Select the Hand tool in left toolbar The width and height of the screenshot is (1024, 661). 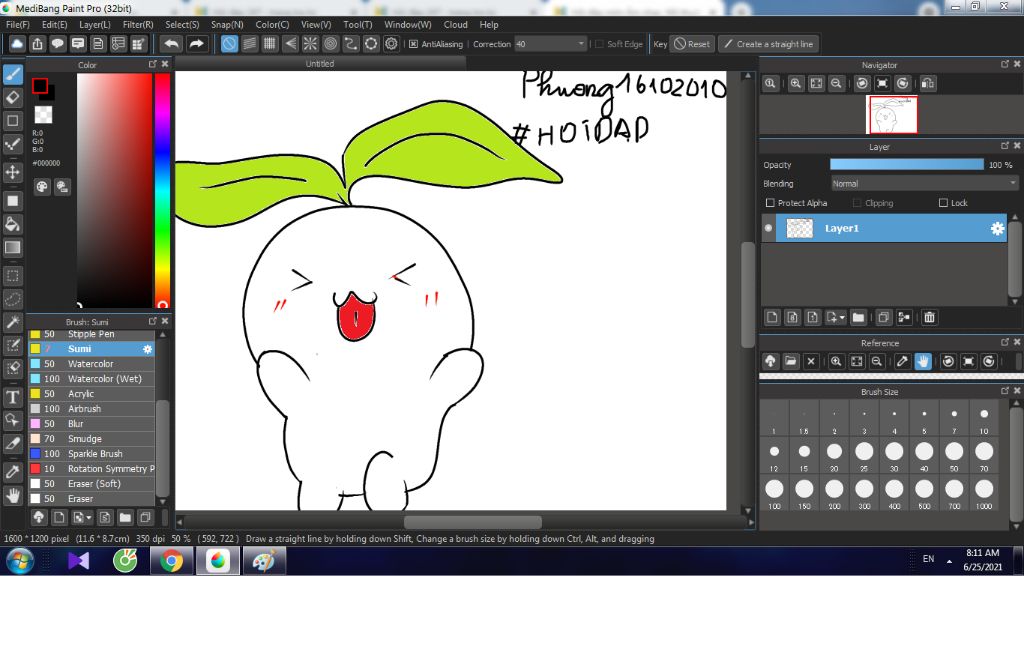tap(12, 496)
